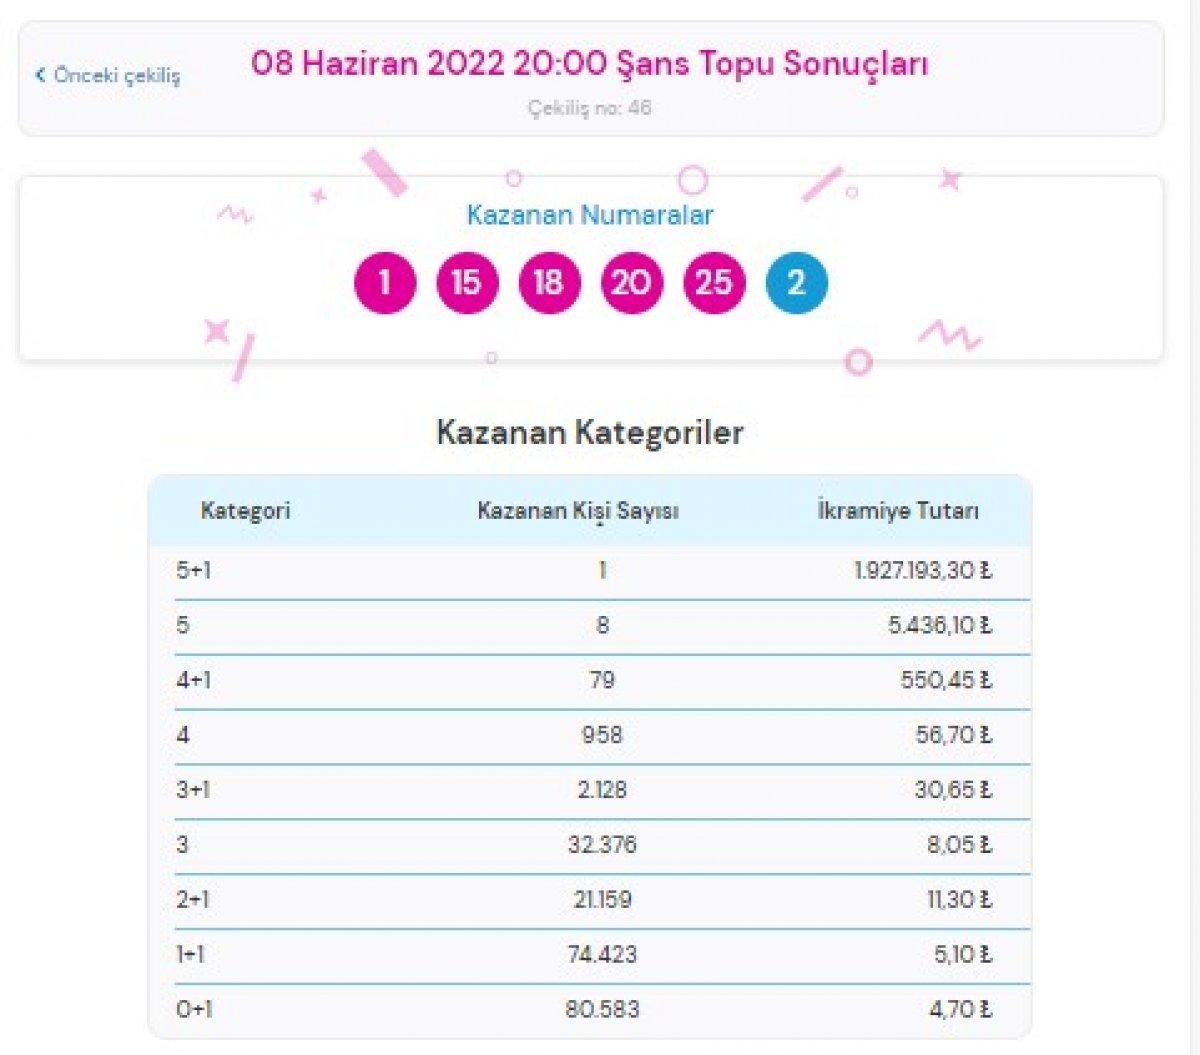The width and height of the screenshot is (1200, 1055).
Task: Click the draw number text Çekiliş no 46
Action: click(x=590, y=102)
